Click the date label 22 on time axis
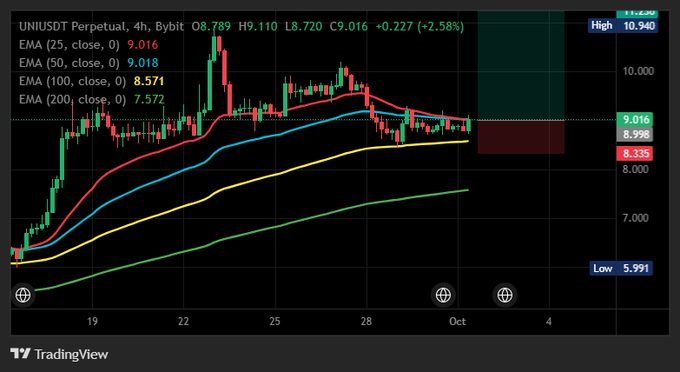Viewport: 680px width, 372px height. click(183, 321)
